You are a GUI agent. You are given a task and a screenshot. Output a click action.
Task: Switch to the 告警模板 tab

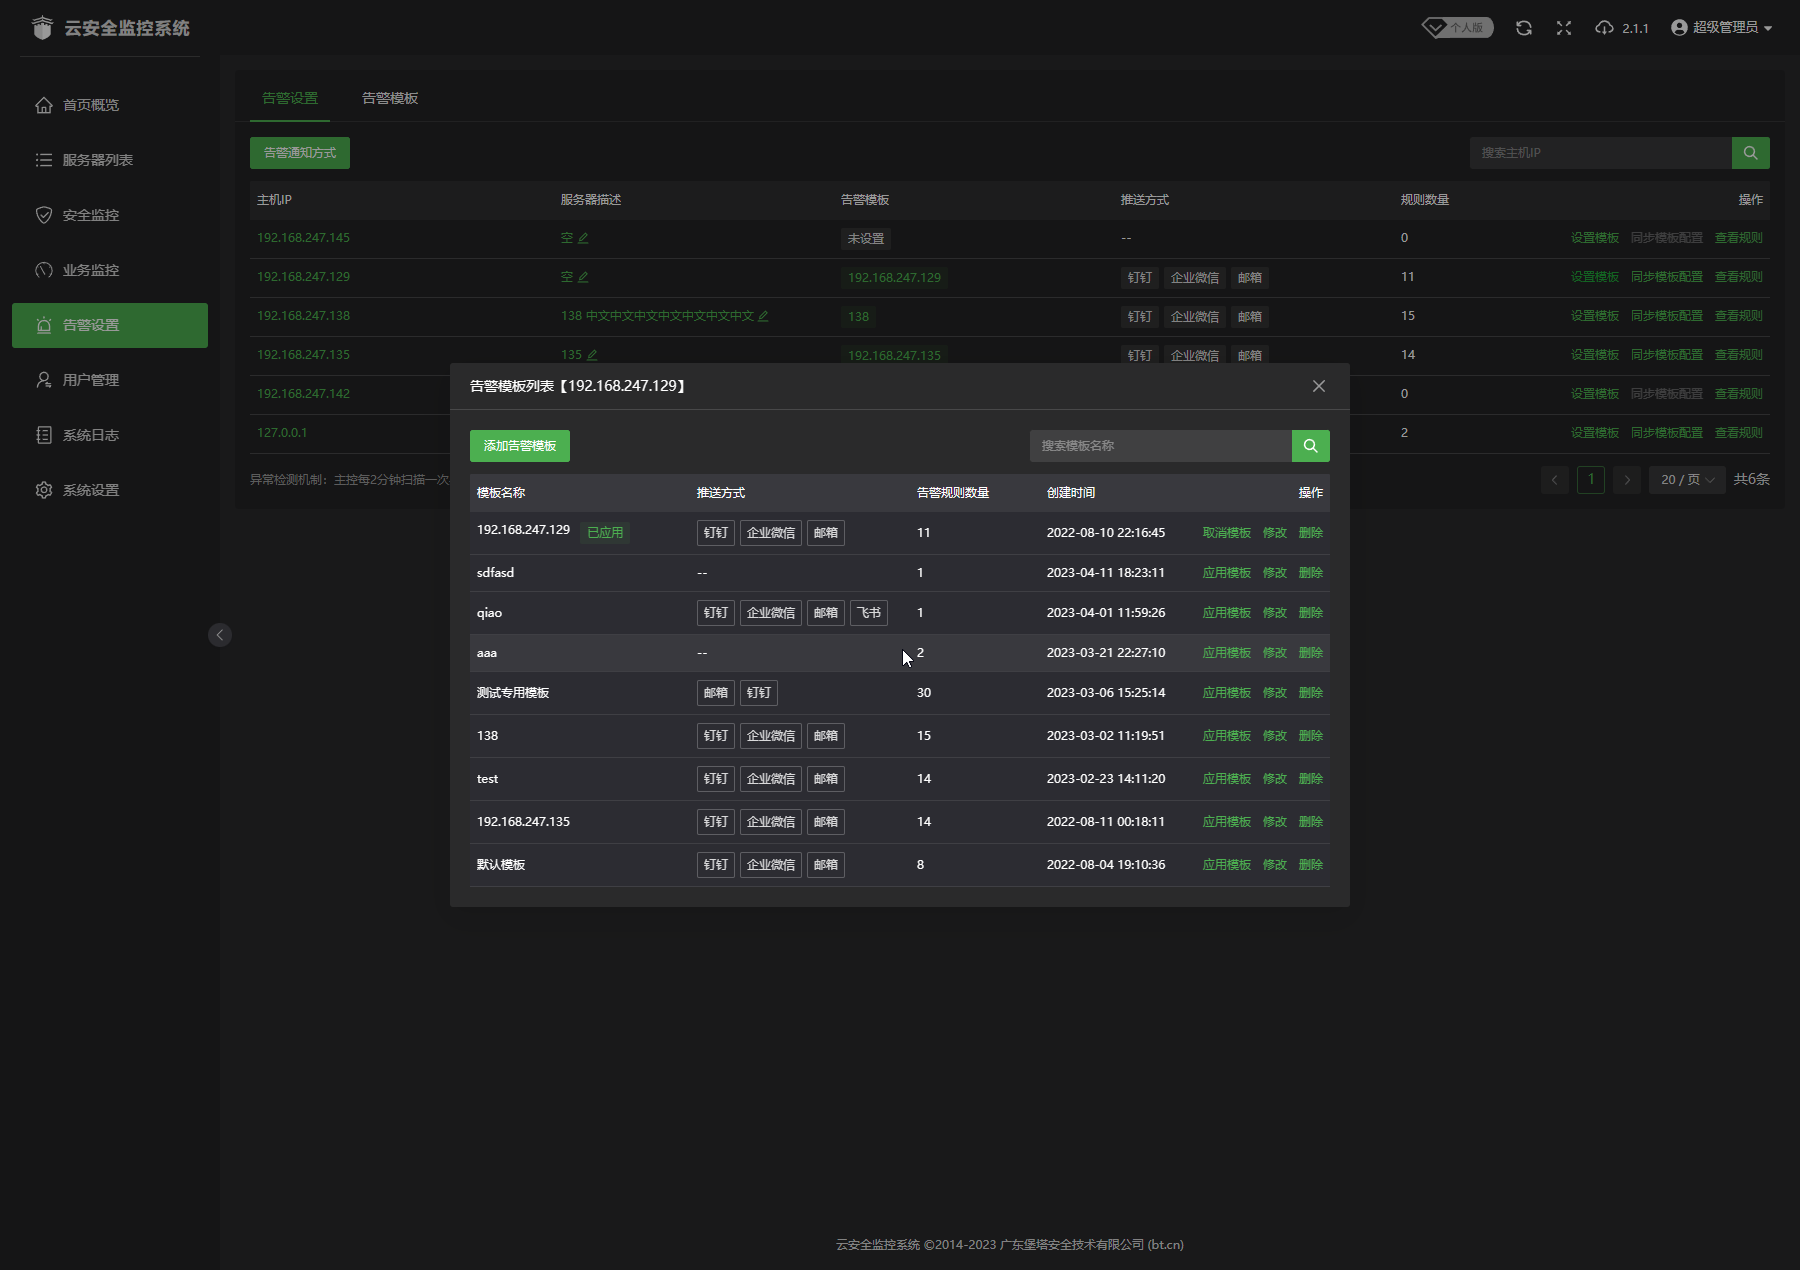(390, 98)
